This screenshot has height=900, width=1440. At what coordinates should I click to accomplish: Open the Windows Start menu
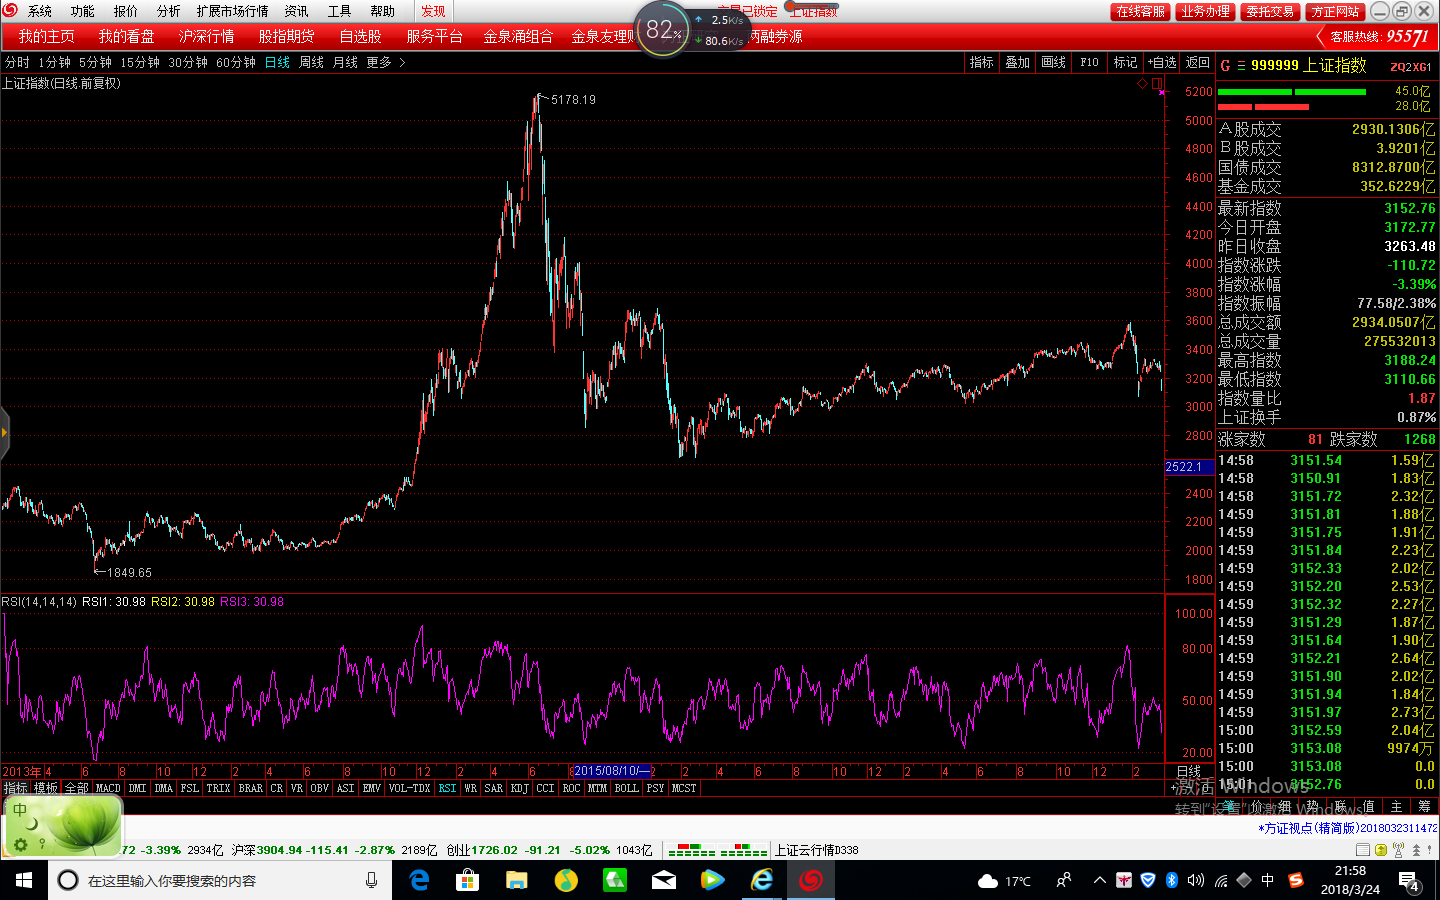(x=24, y=880)
